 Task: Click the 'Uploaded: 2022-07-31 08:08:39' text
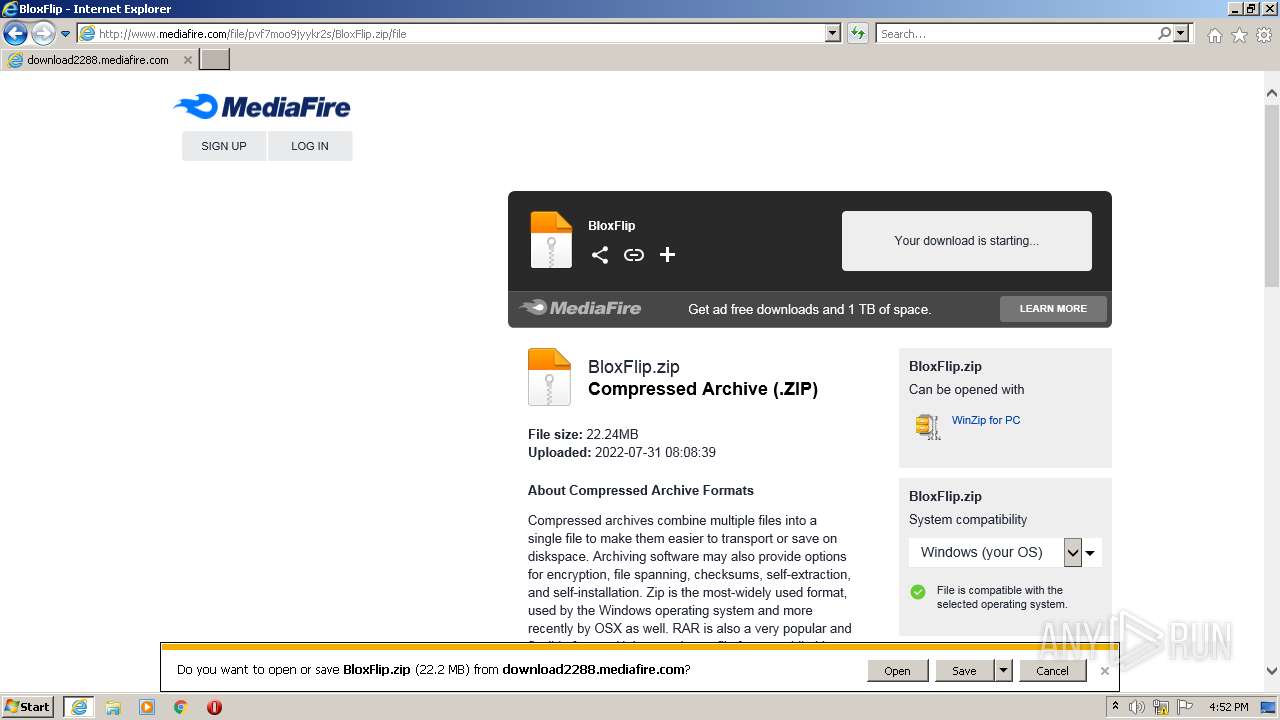point(622,453)
